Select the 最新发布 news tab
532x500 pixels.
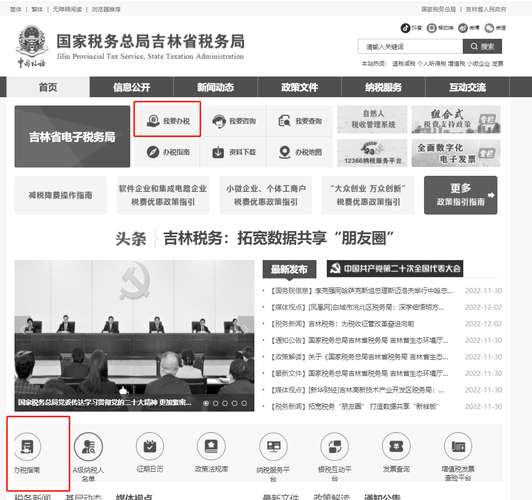tap(289, 269)
